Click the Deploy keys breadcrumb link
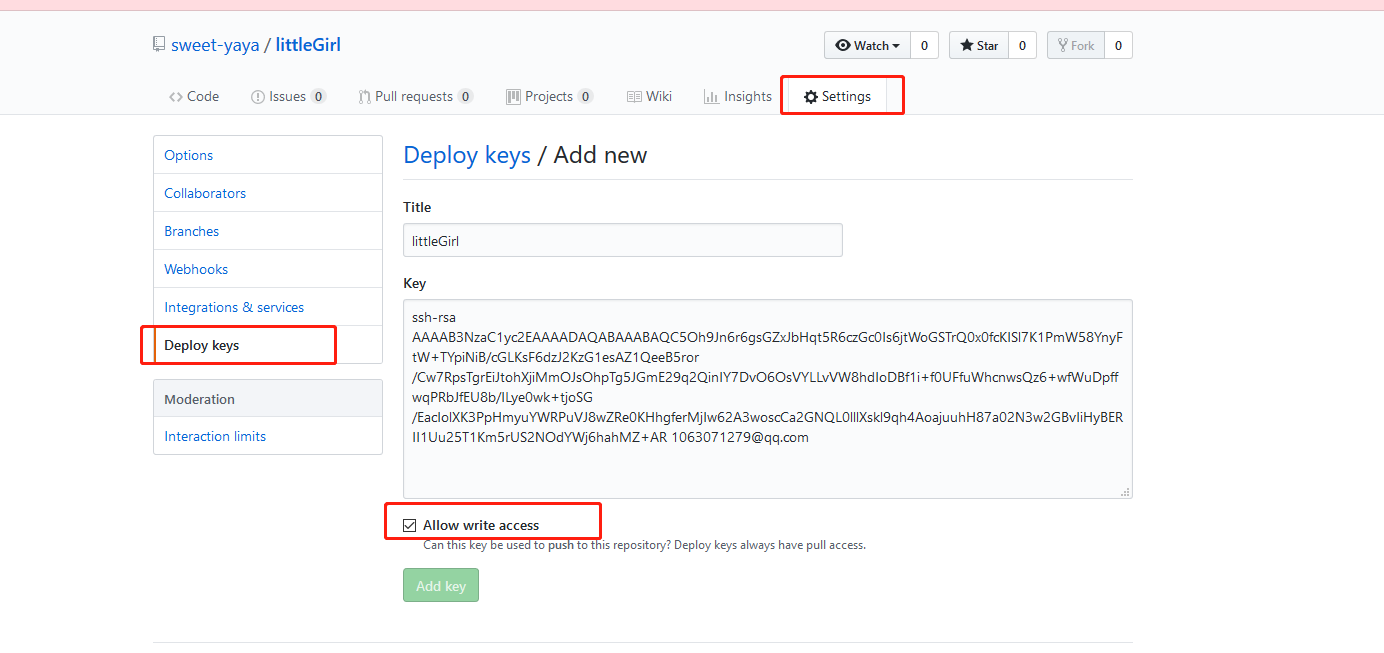The image size is (1384, 653). click(x=467, y=155)
